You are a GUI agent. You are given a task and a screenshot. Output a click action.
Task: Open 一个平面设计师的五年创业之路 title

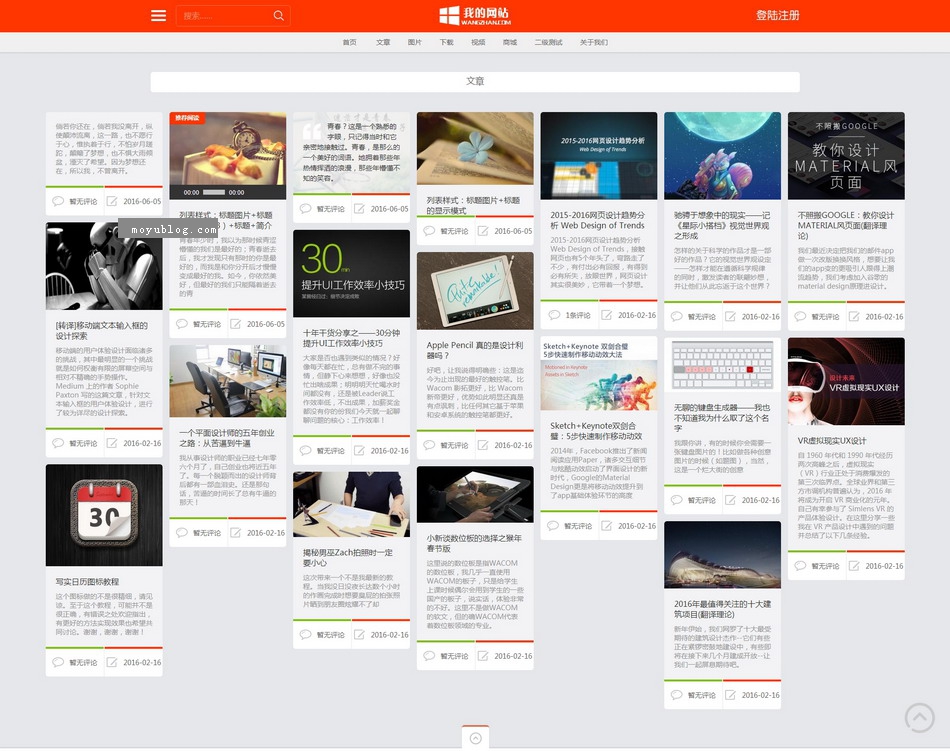pos(227,438)
